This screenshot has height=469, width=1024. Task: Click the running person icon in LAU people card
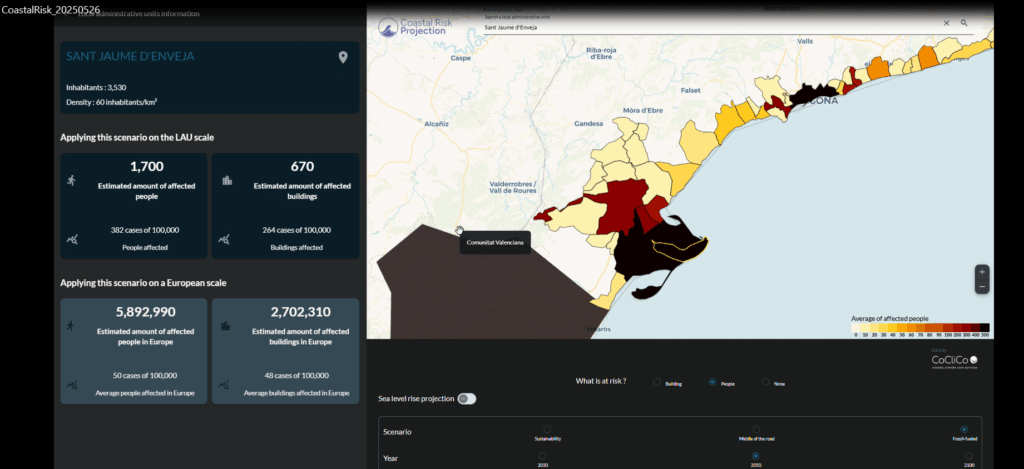tap(71, 180)
